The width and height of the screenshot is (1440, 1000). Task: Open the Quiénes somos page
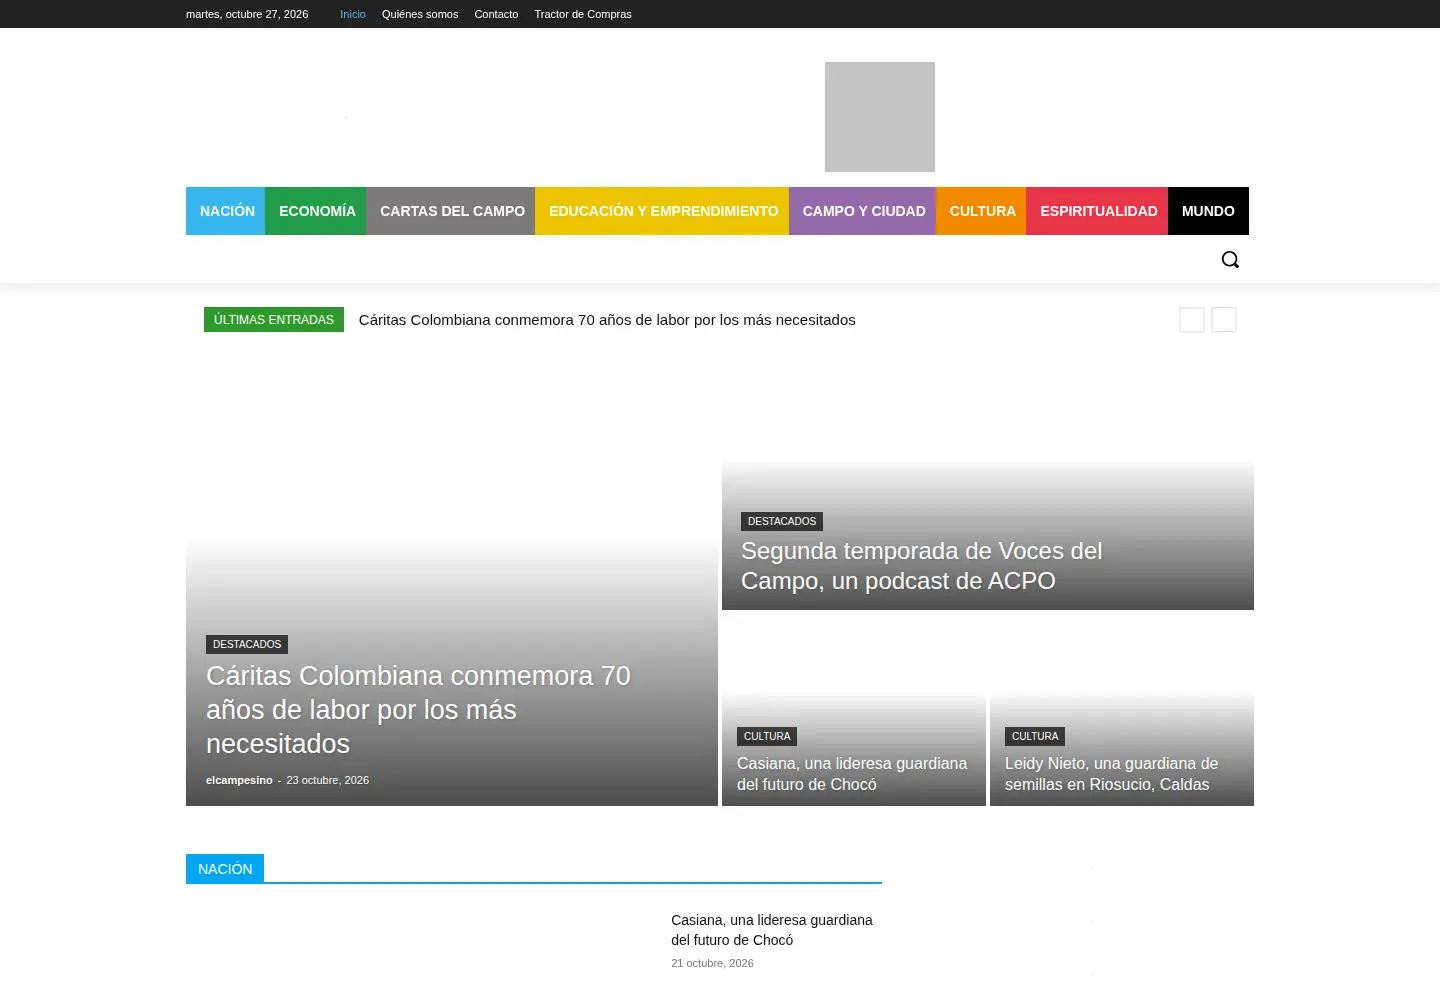pyautogui.click(x=420, y=14)
